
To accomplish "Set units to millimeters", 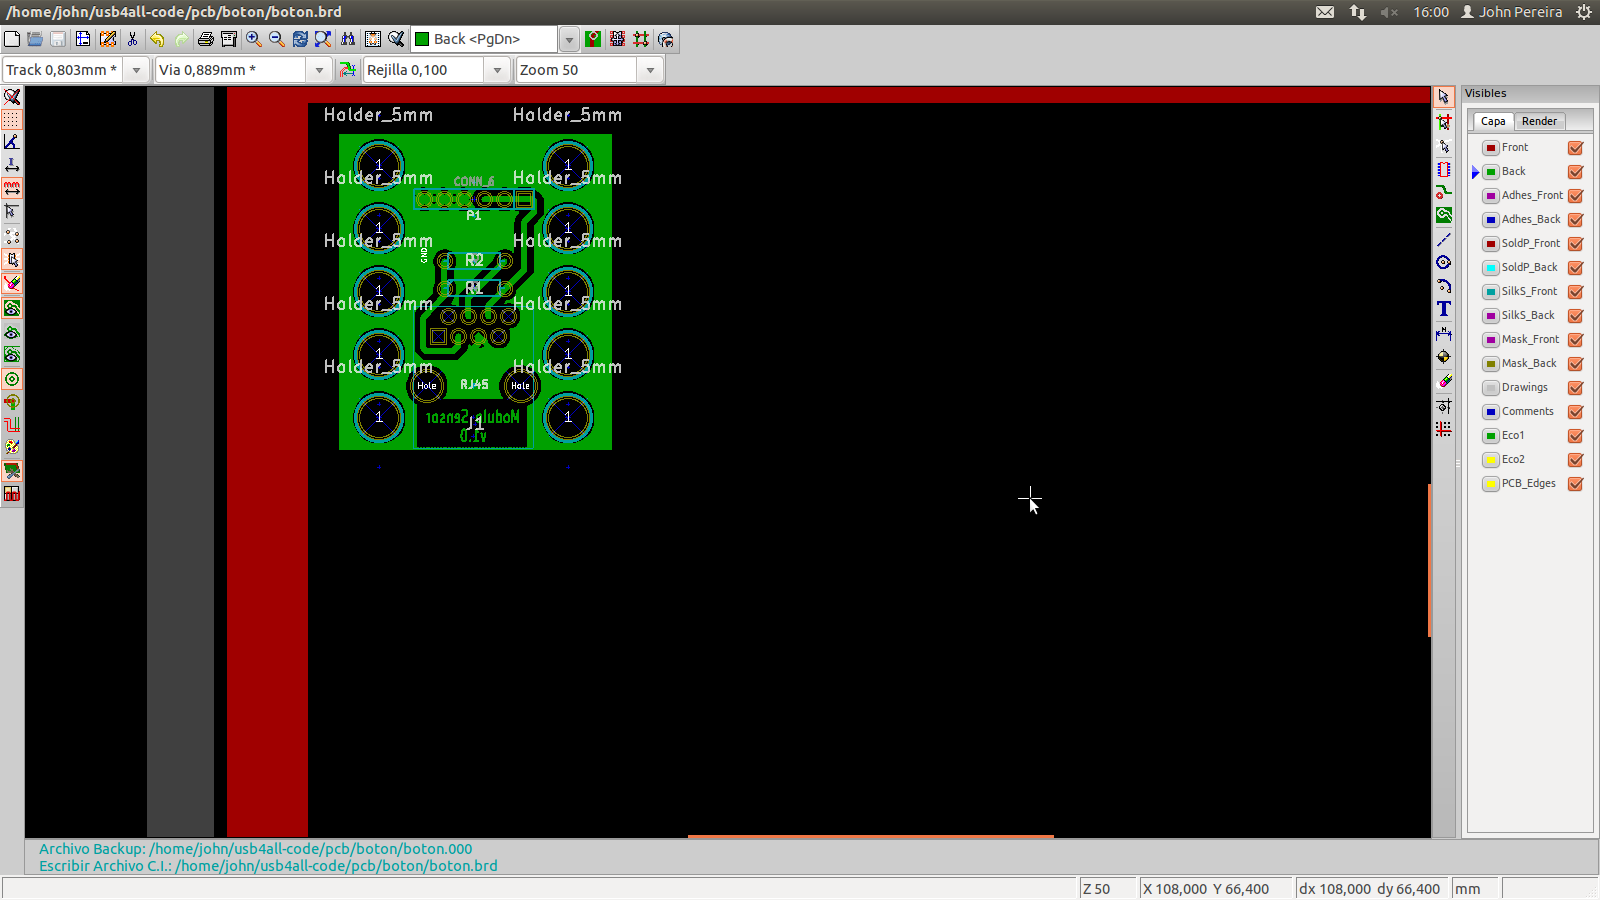I will [12, 188].
